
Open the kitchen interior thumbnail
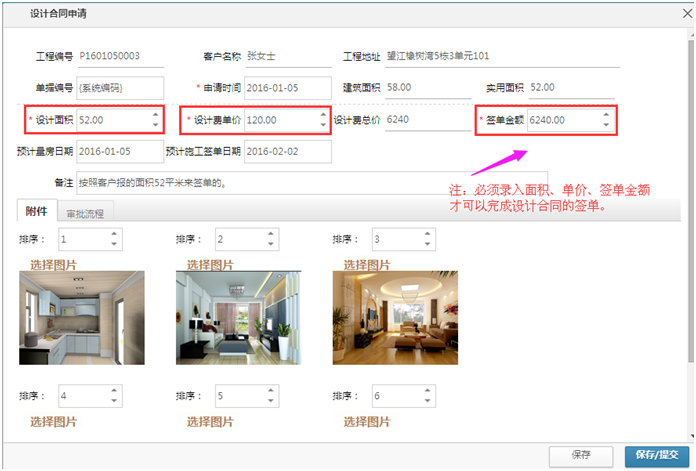click(81, 317)
